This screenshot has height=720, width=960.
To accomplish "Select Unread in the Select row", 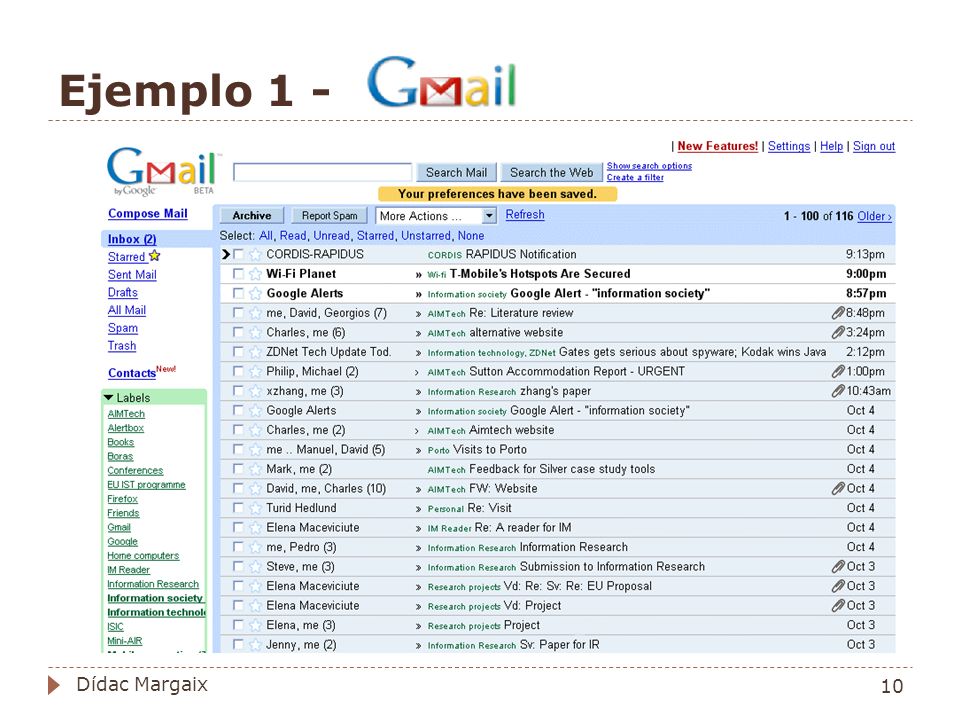I will point(332,236).
